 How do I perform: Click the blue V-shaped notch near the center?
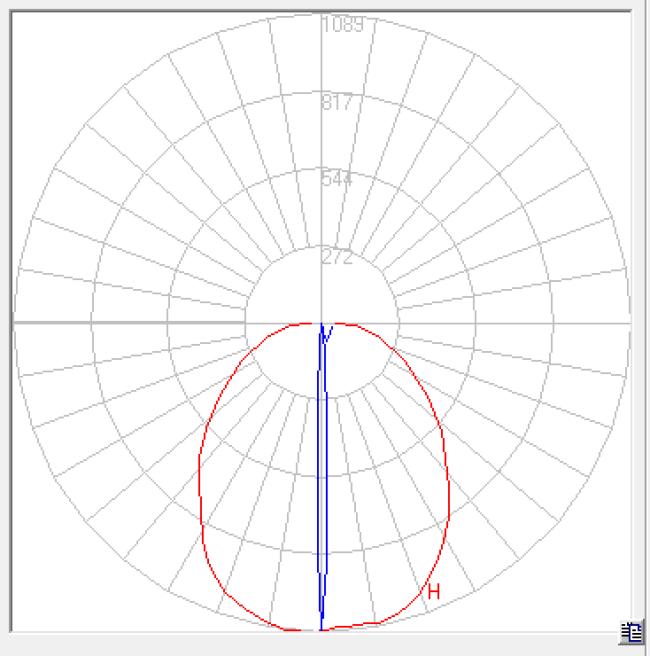tap(324, 335)
